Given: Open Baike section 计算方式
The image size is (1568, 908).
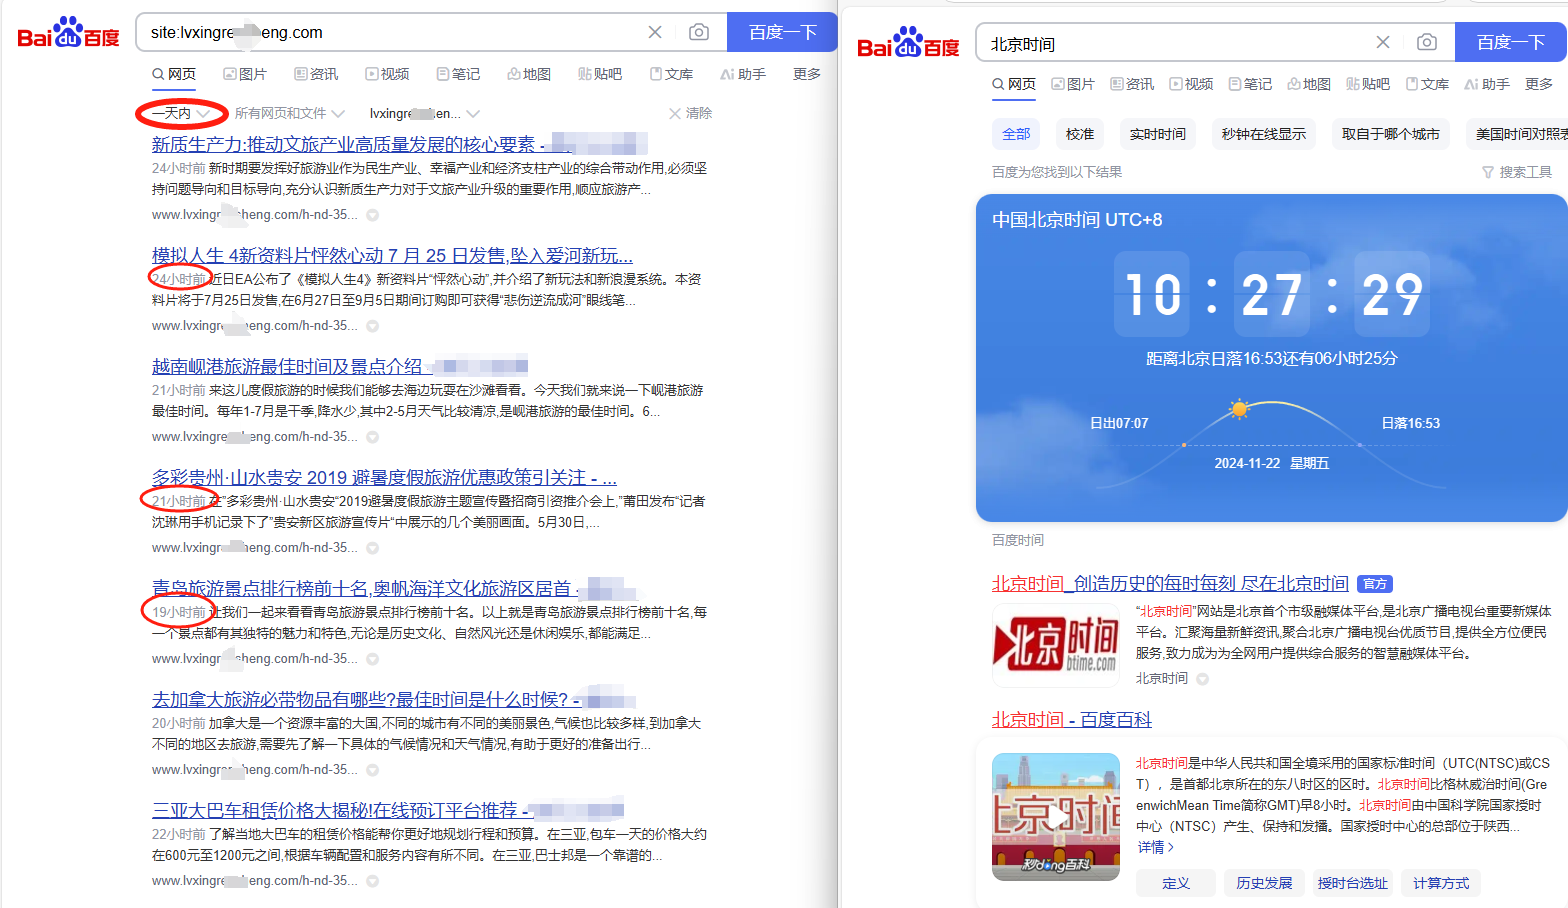Looking at the screenshot, I should click(x=1441, y=883).
